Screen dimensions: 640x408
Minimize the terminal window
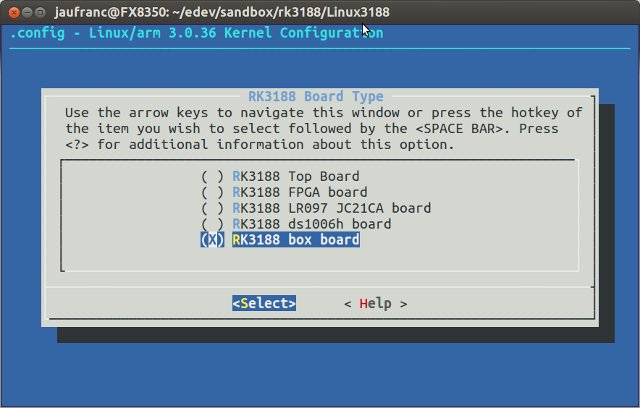point(27,12)
